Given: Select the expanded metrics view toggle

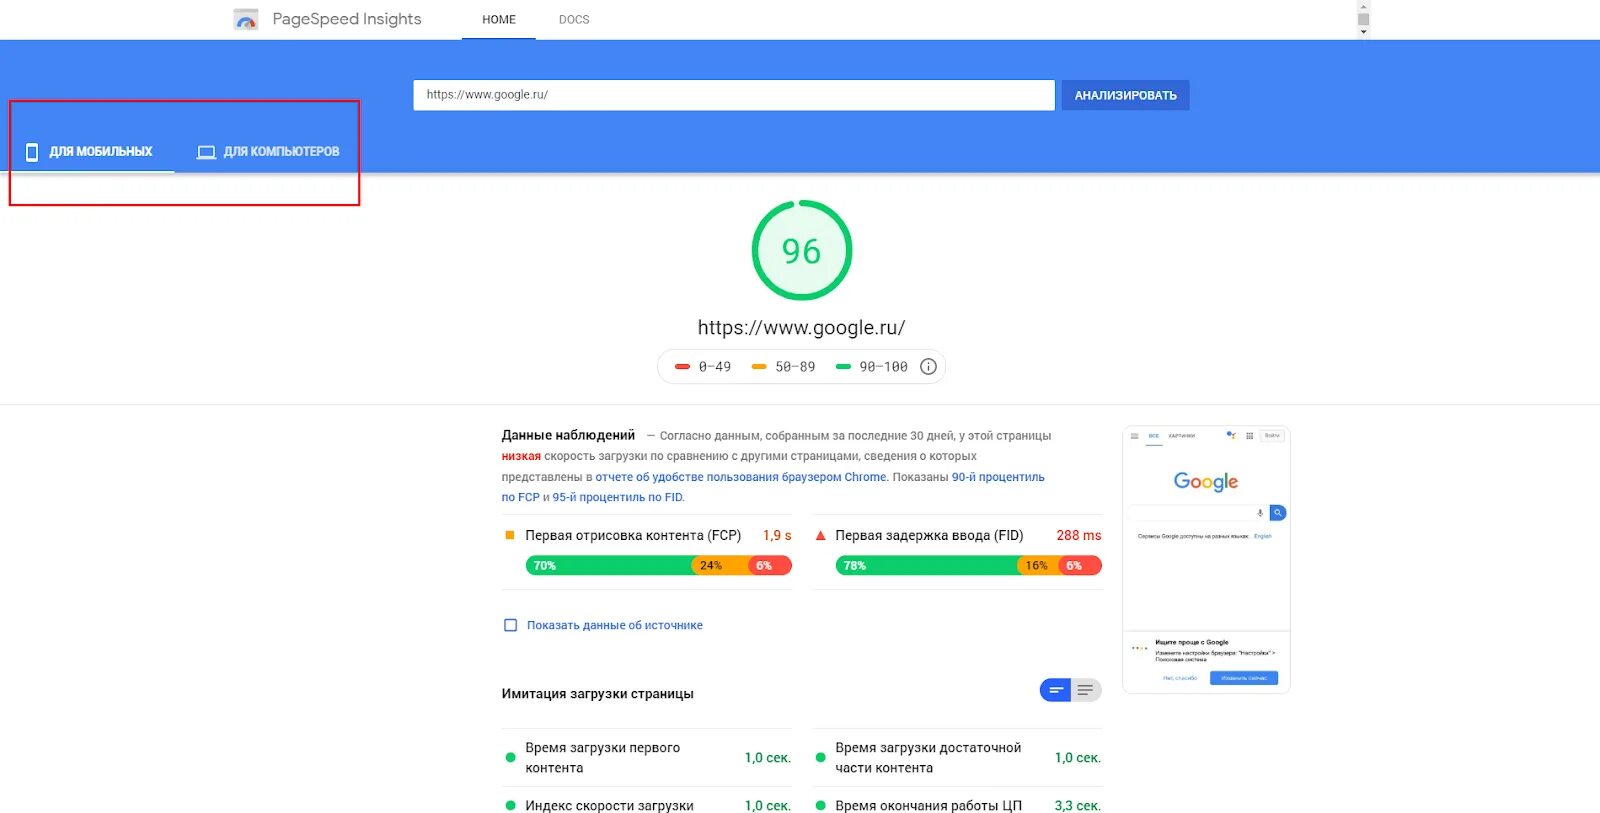Looking at the screenshot, I should click(x=1086, y=690).
